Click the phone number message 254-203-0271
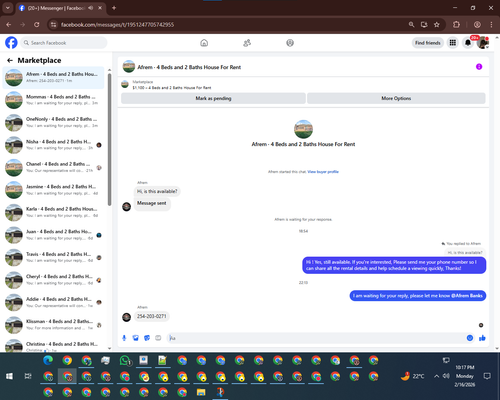500x400 pixels. [152, 316]
